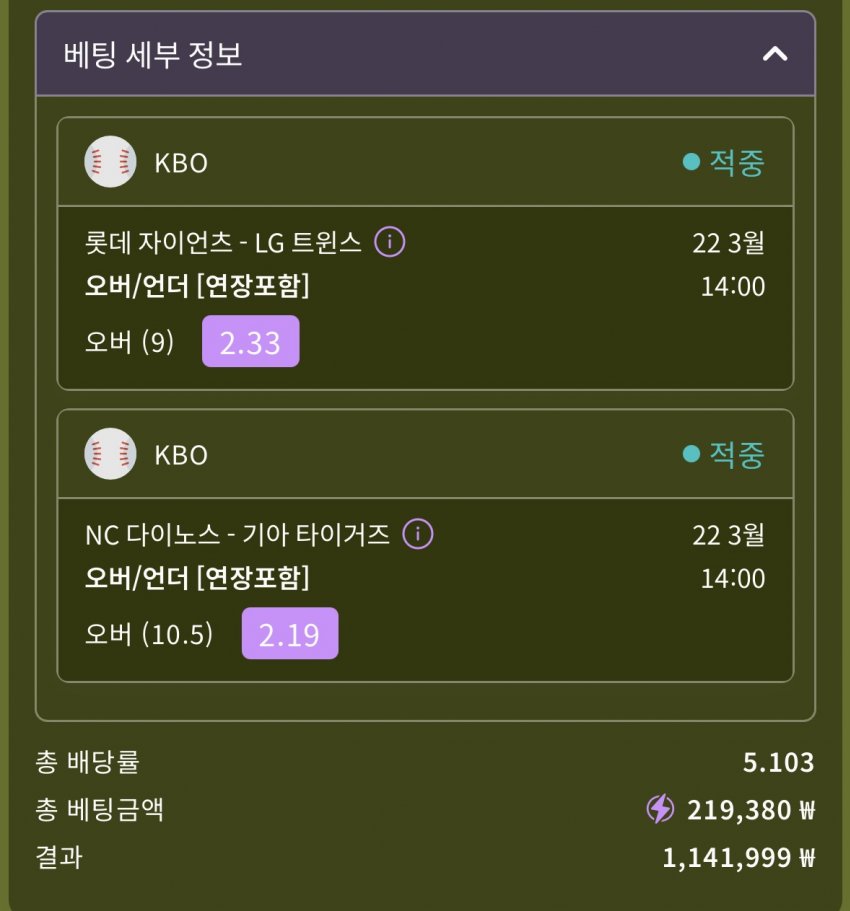The height and width of the screenshot is (911, 850).
Task: Open the NC 다이노스 - 기아 타이거즈 match
Action: [x=238, y=535]
